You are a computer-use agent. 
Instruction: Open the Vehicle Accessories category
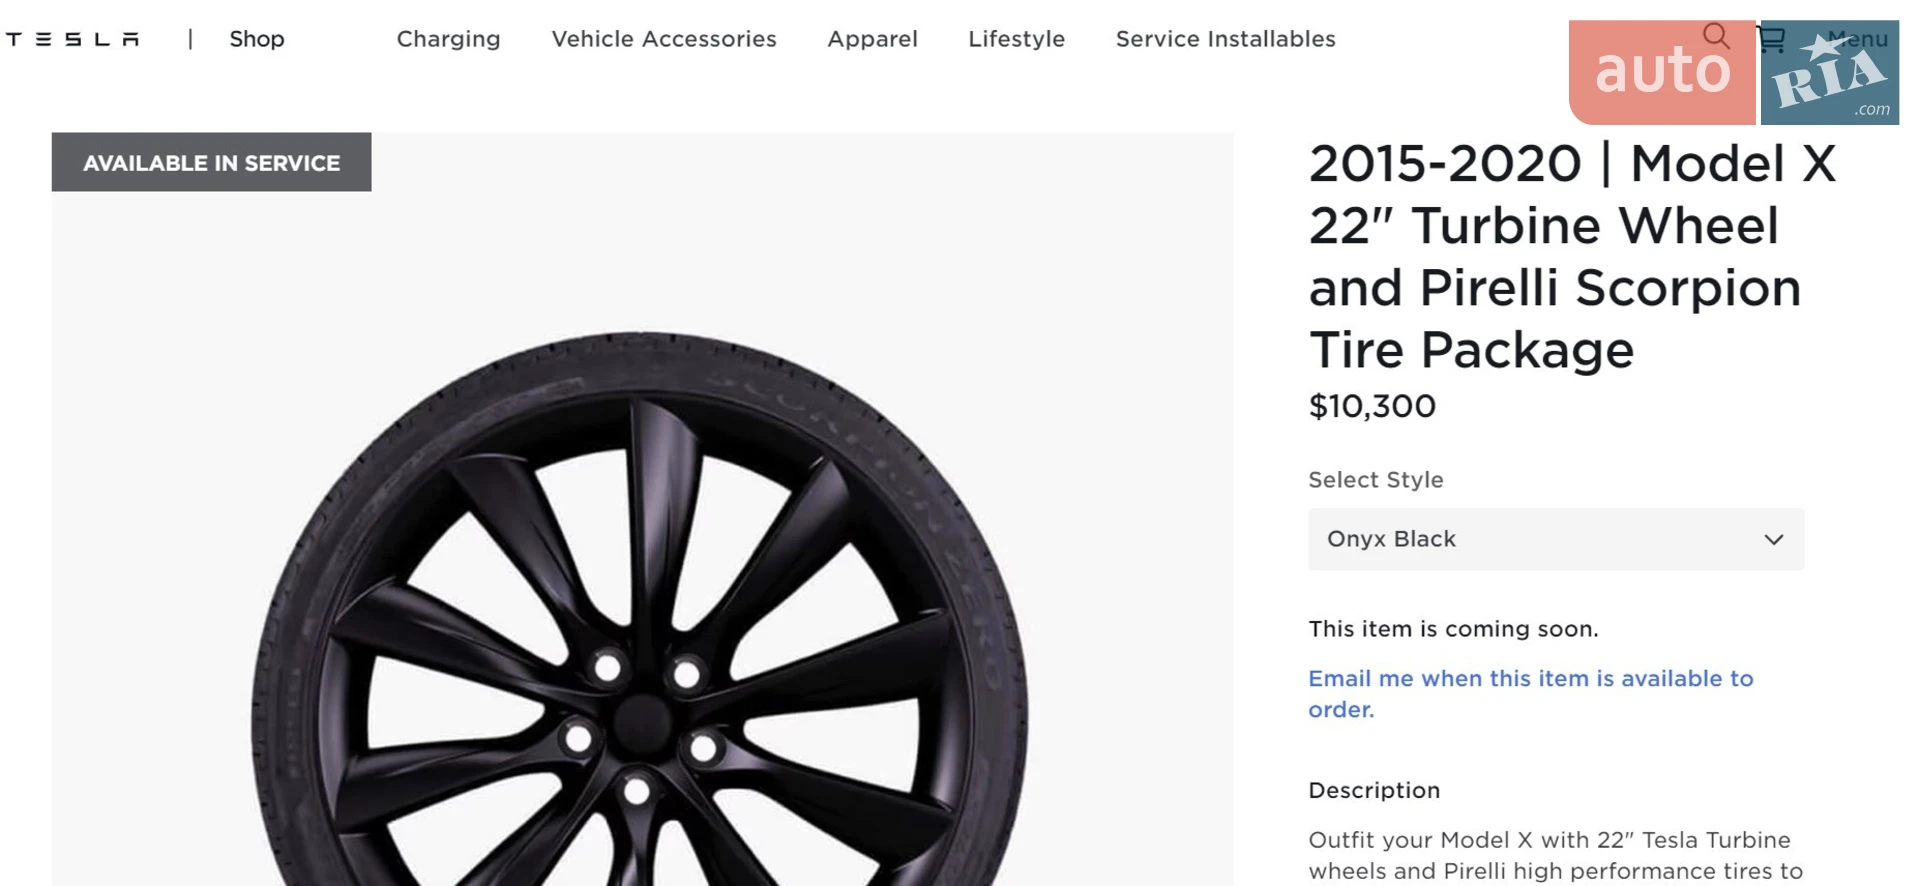tap(664, 39)
